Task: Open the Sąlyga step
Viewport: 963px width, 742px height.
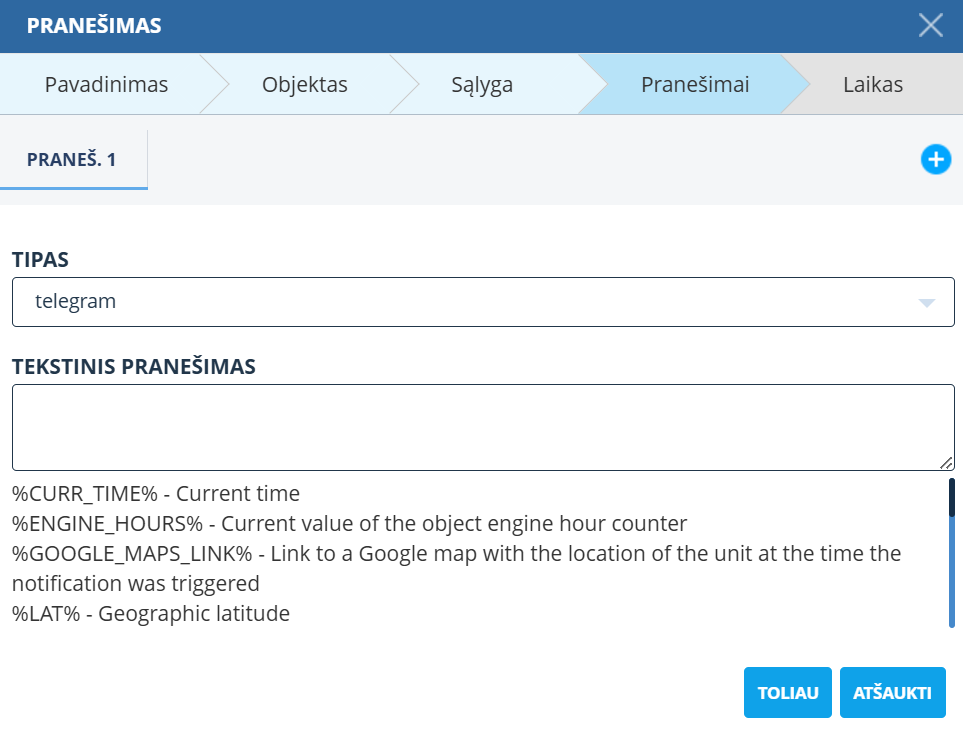Action: [x=481, y=85]
